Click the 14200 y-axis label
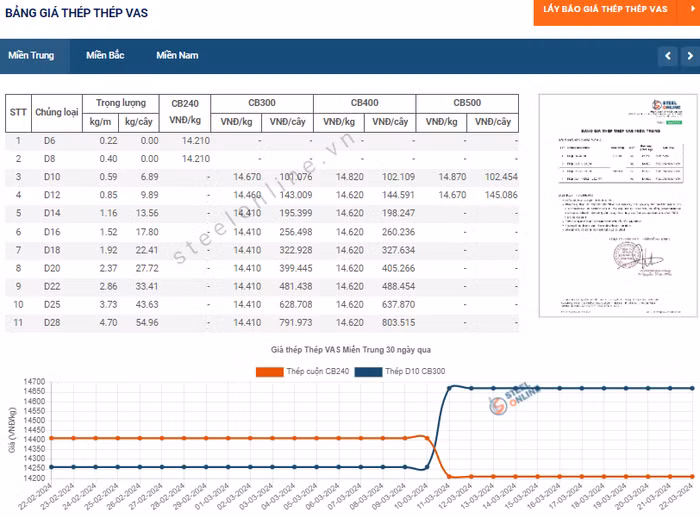 point(34,478)
